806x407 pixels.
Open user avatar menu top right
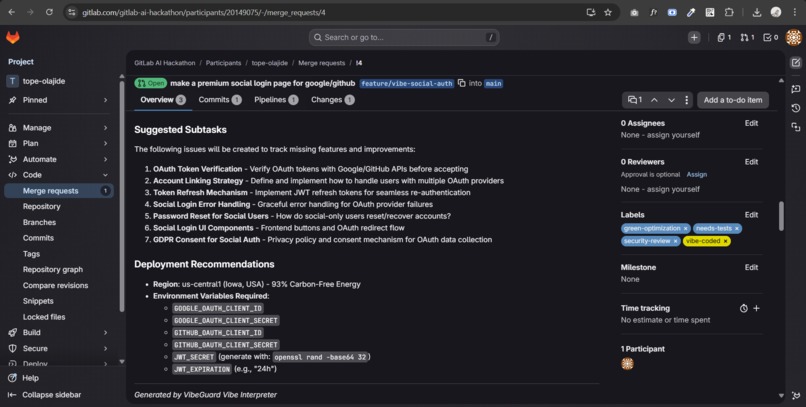(794, 38)
